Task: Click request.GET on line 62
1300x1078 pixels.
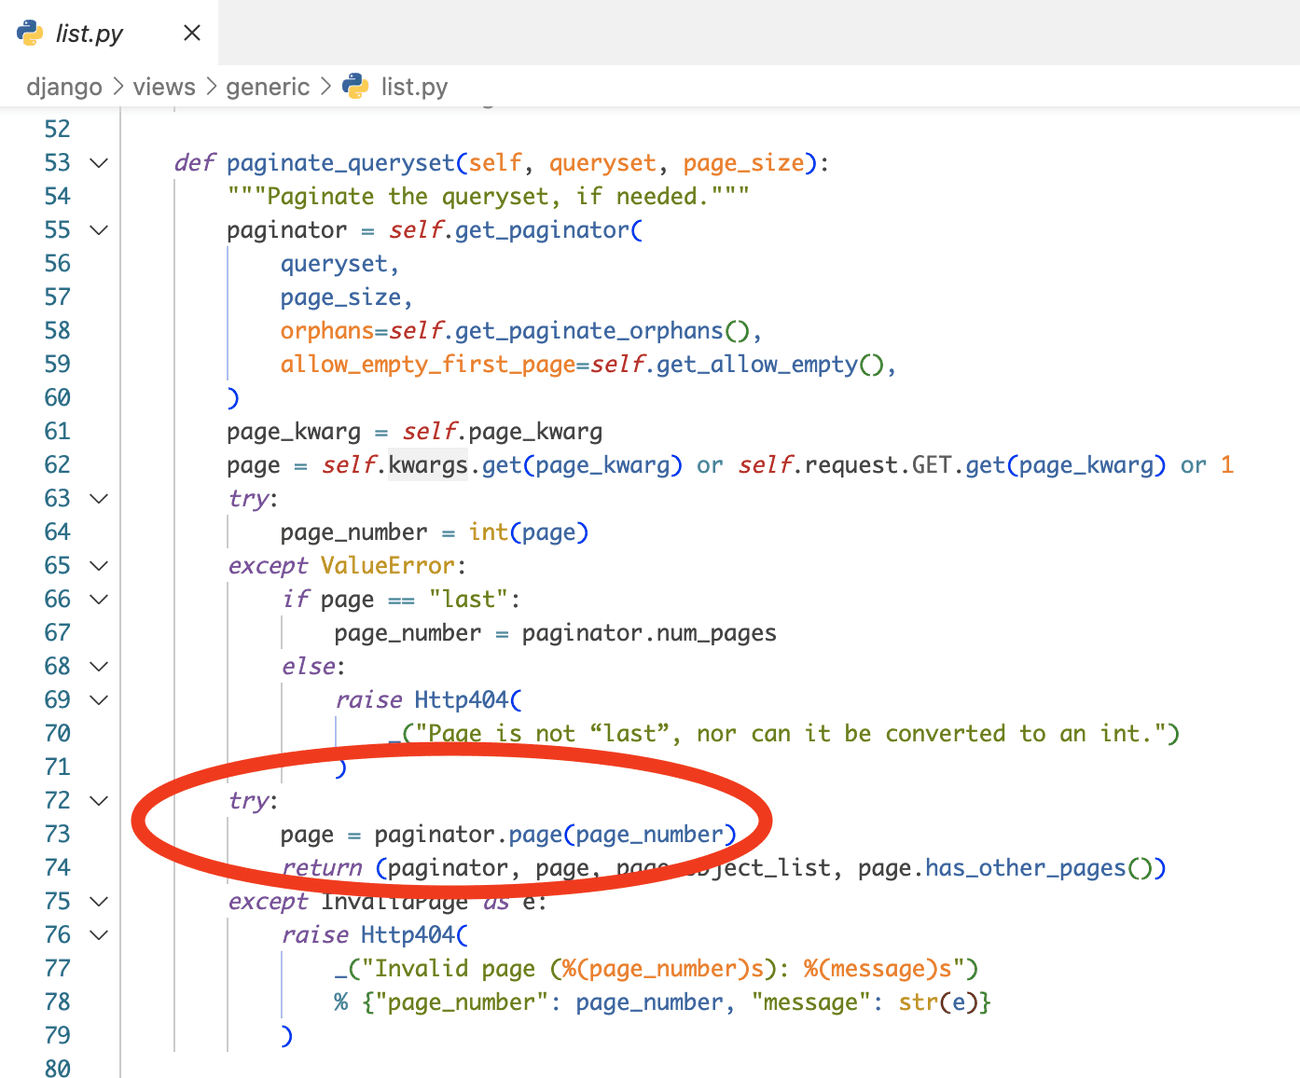Action: click(x=878, y=465)
